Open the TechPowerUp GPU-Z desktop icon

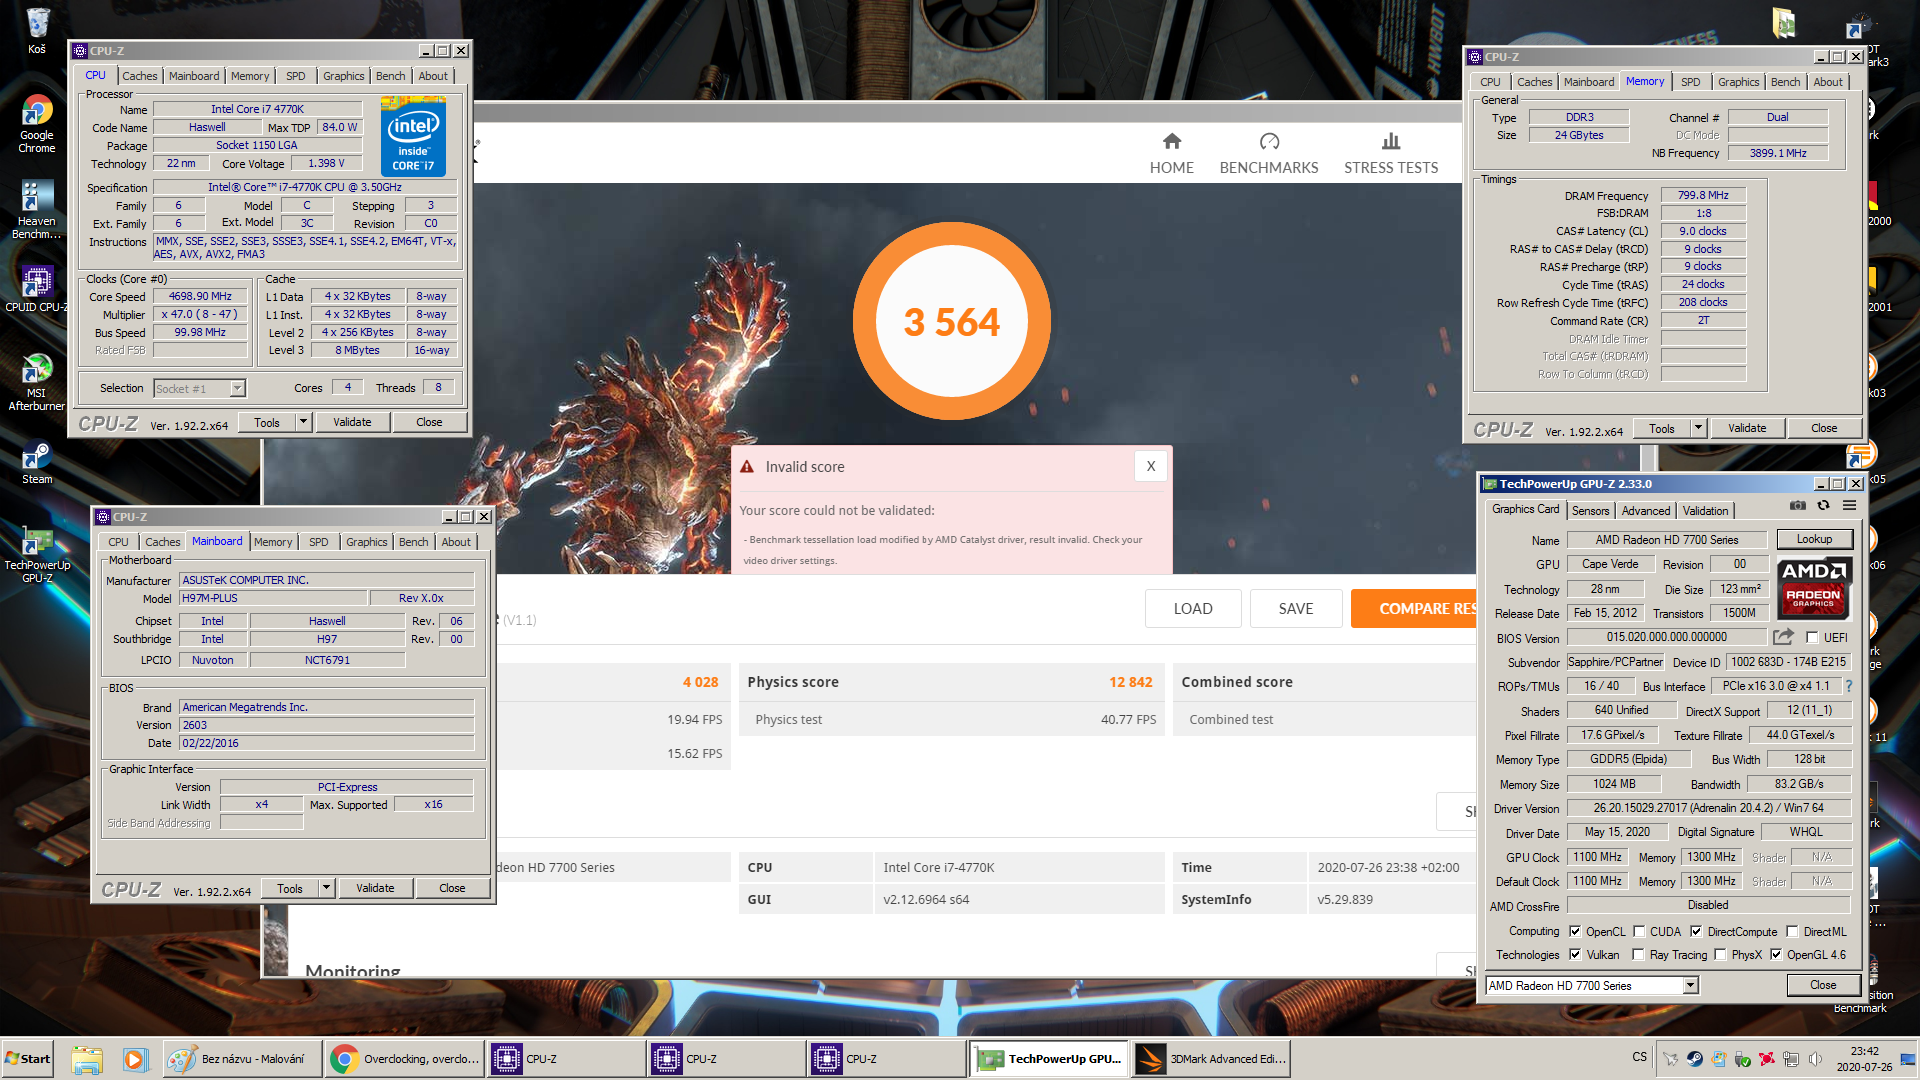[37, 554]
